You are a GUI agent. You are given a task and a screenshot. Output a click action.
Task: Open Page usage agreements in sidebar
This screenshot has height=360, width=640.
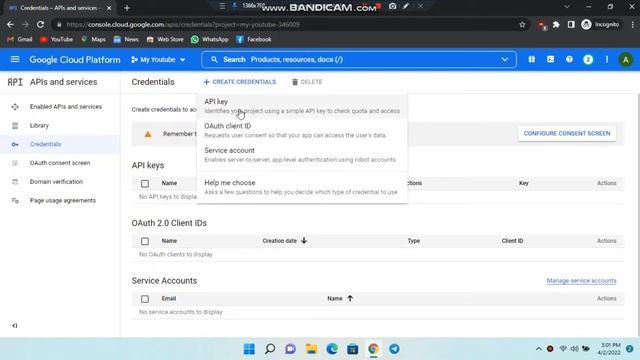coord(63,200)
